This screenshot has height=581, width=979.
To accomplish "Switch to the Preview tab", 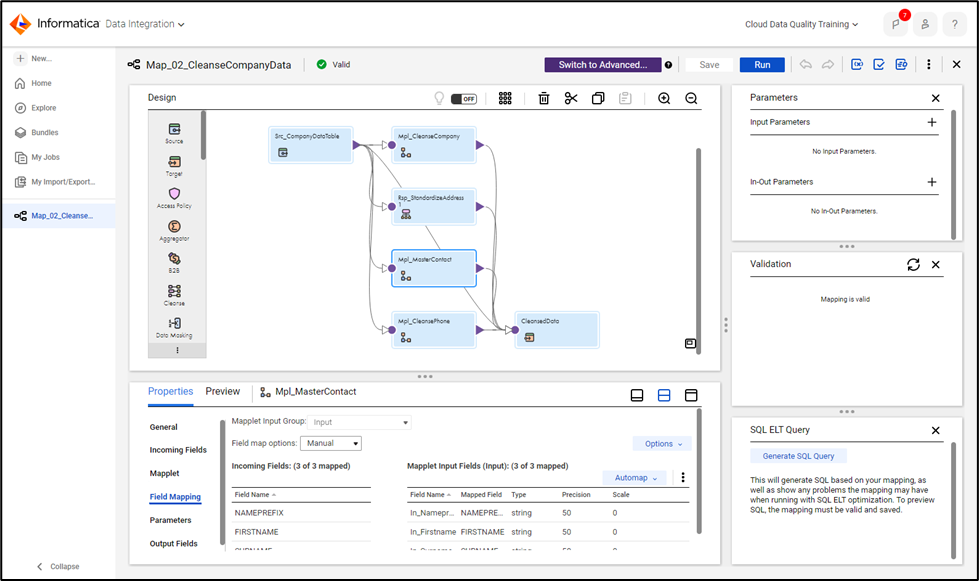I will coord(222,391).
